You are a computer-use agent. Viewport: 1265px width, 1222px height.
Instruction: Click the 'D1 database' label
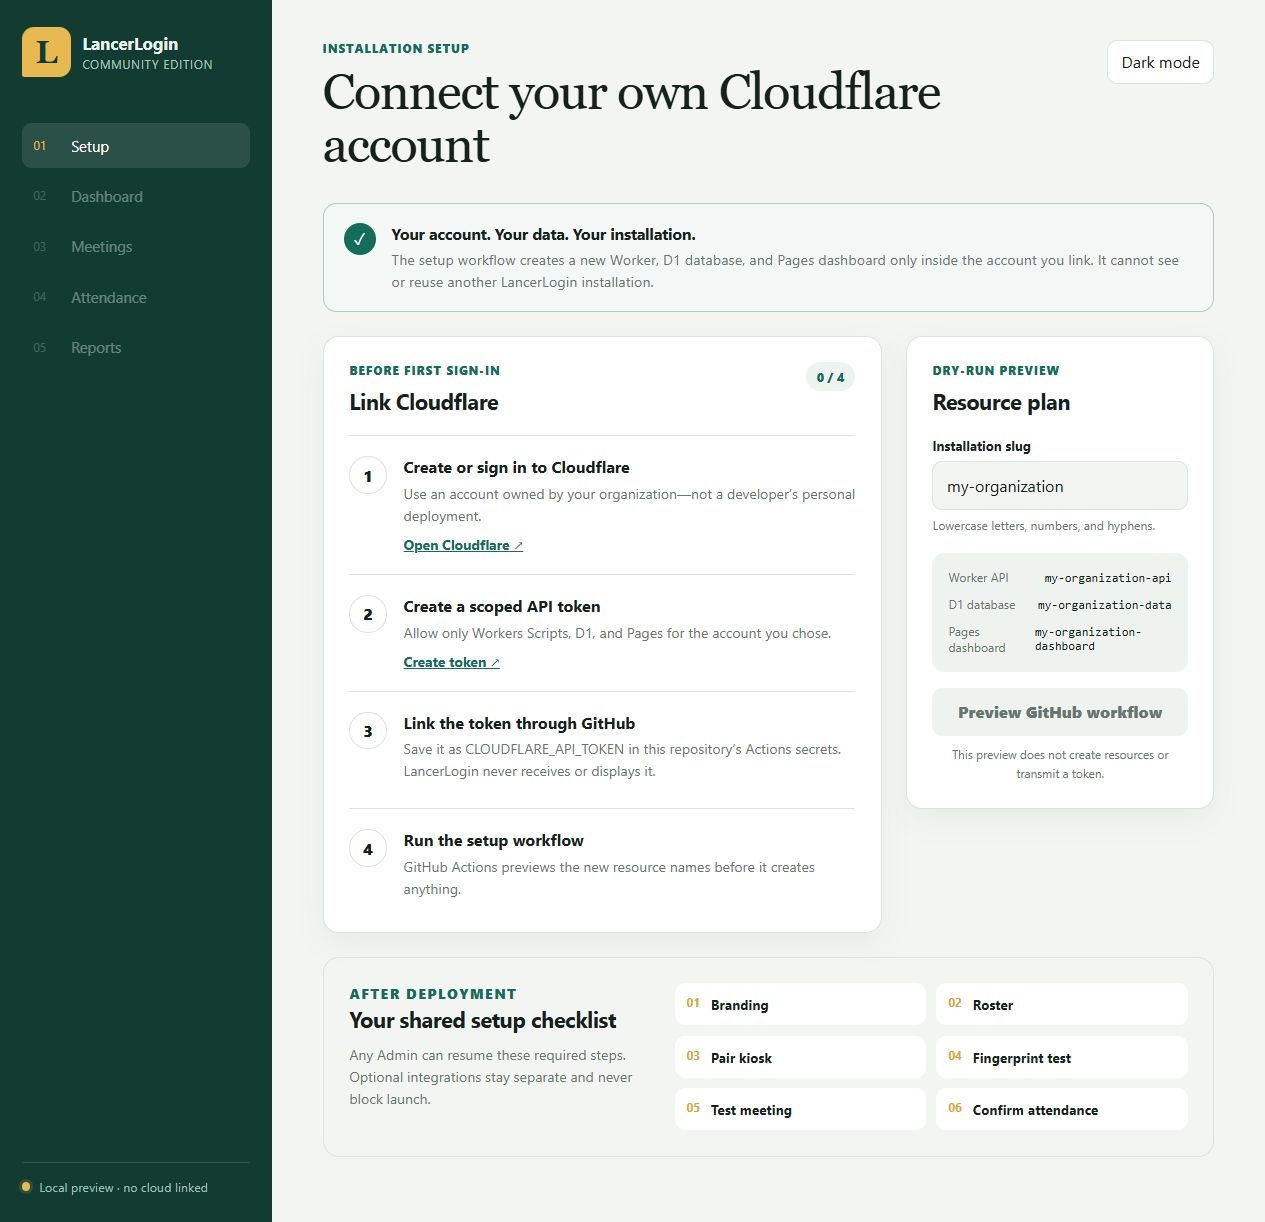tap(982, 605)
